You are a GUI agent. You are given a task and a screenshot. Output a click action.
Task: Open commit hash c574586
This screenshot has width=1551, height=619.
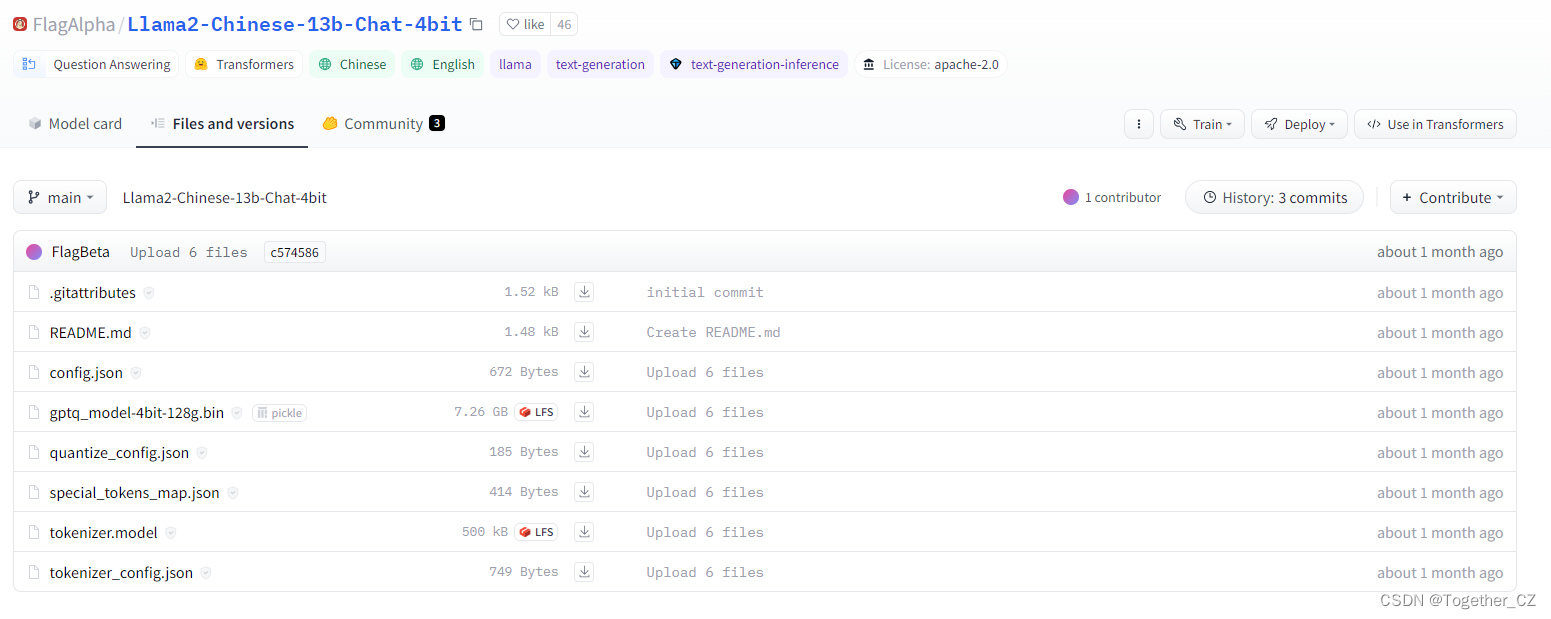point(295,252)
